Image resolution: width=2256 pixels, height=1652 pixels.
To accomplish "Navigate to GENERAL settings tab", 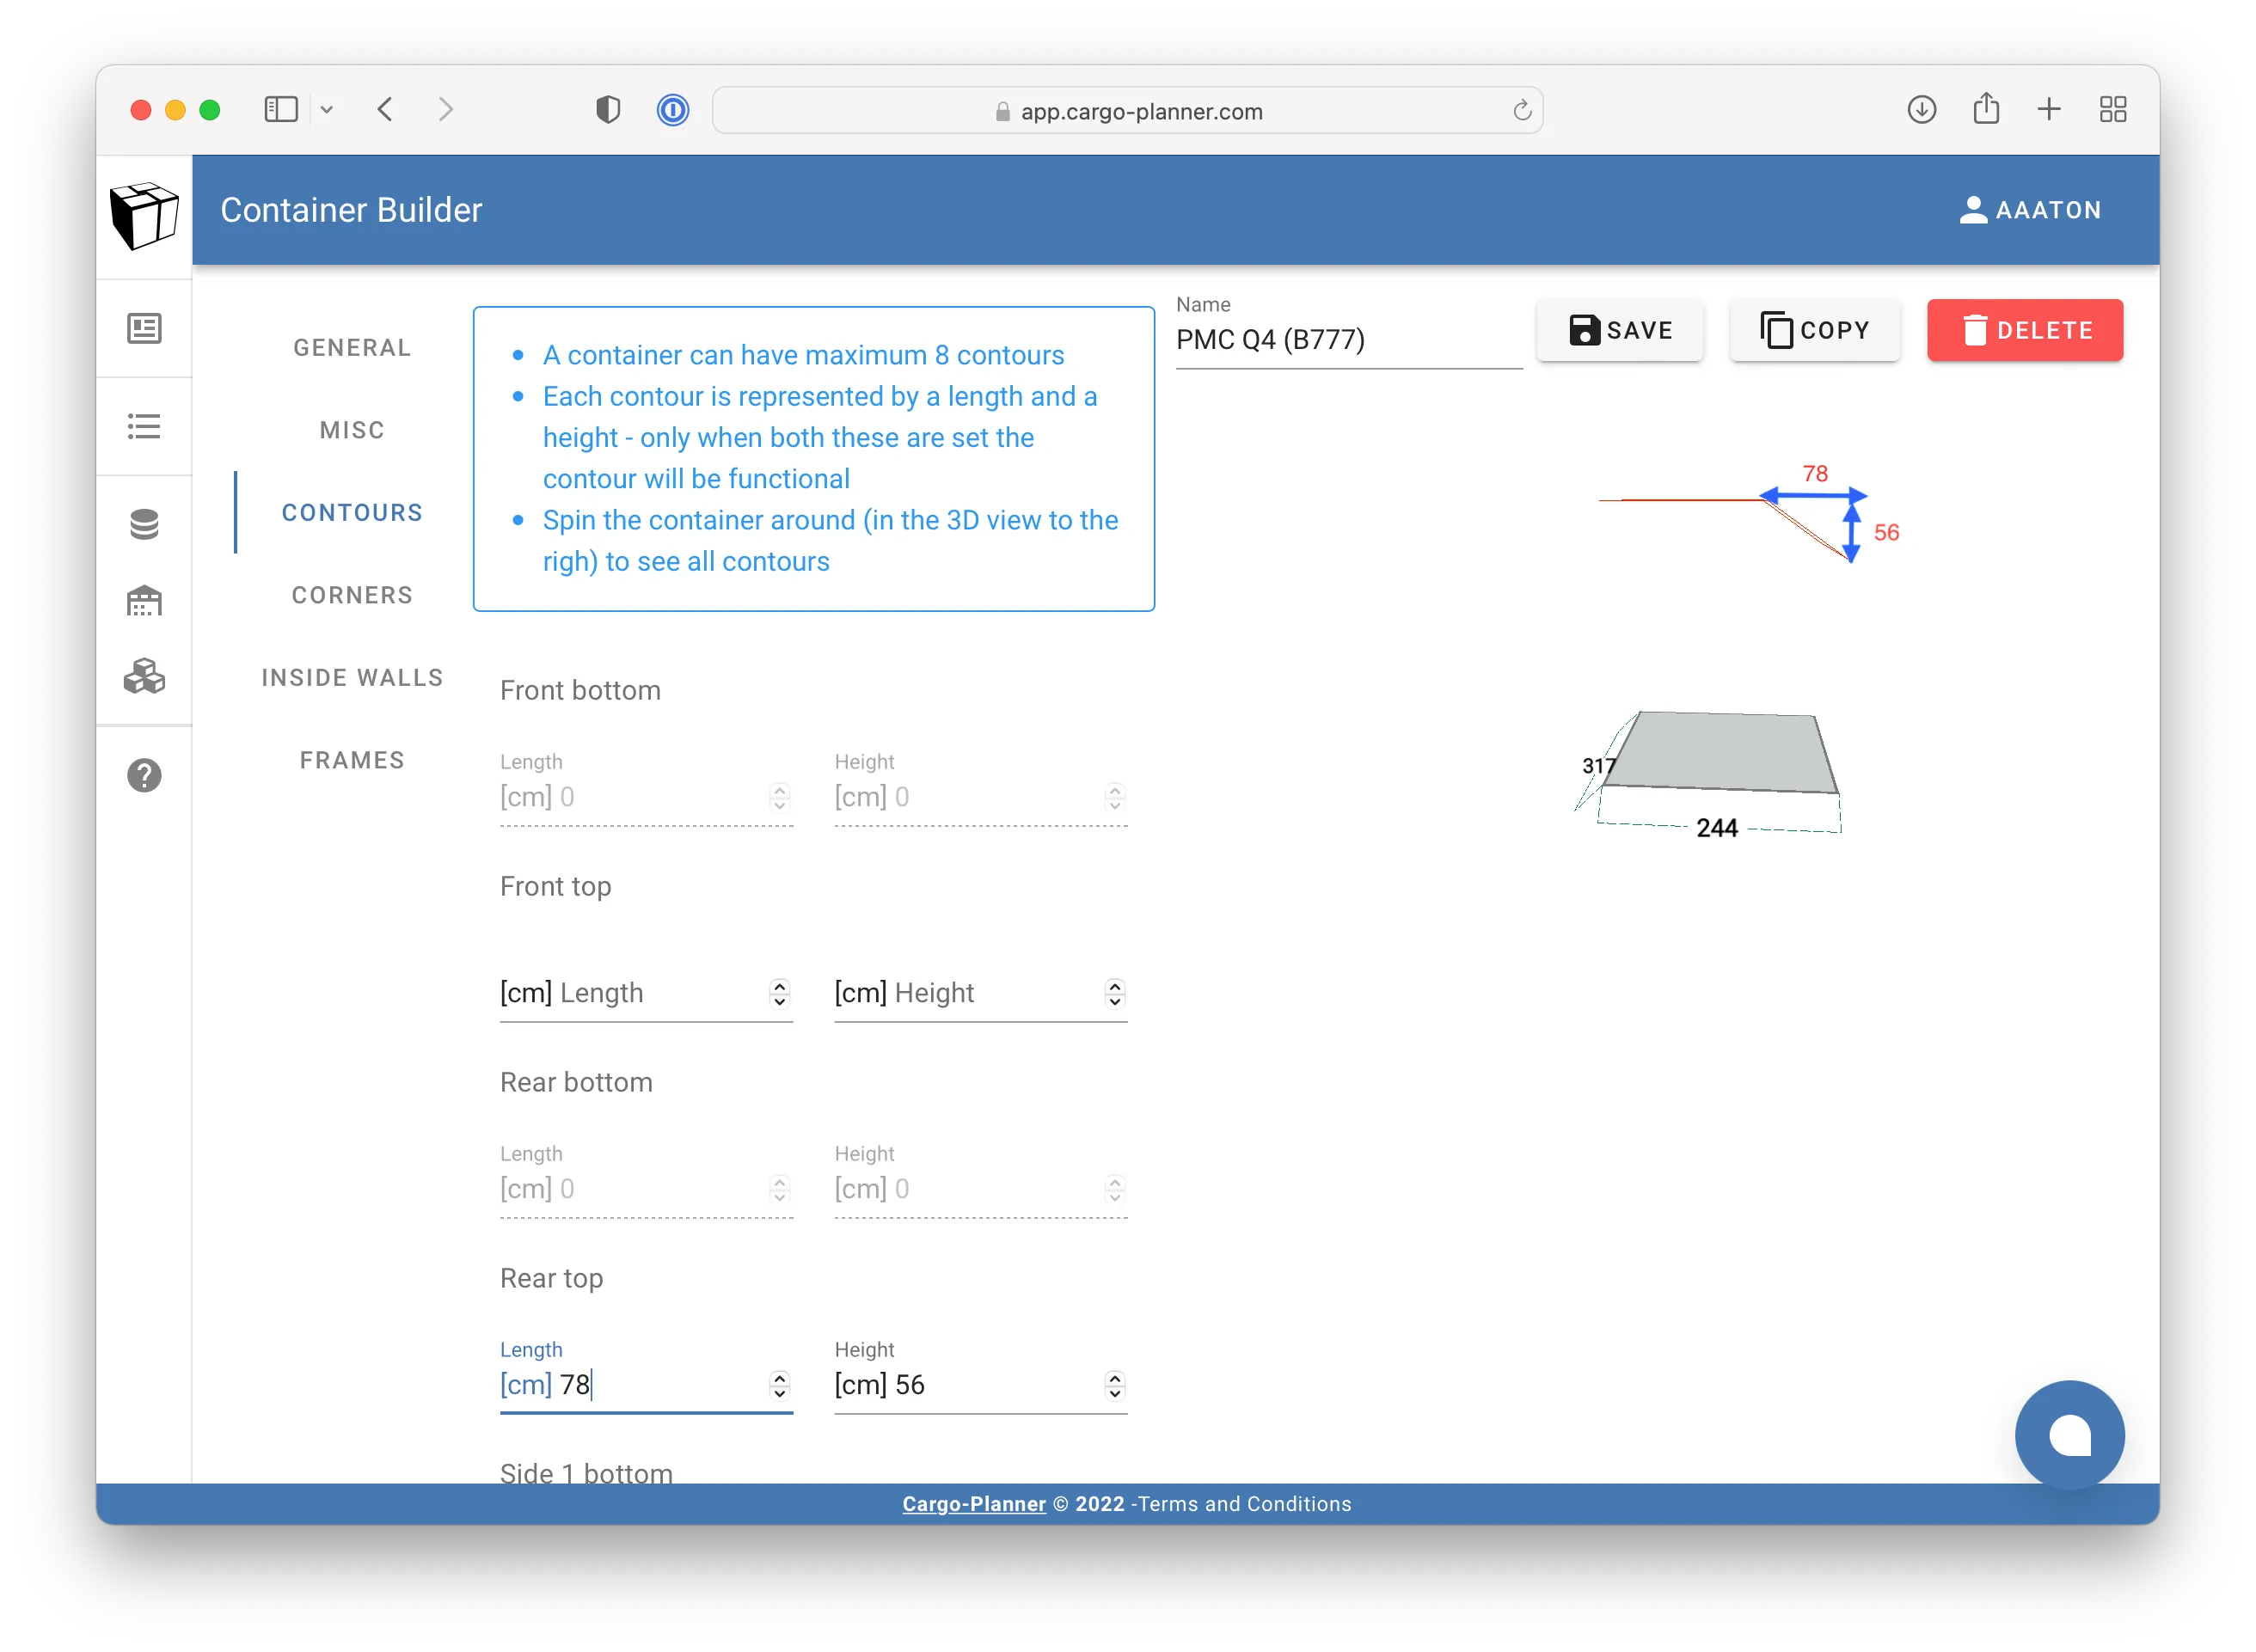I will (x=352, y=347).
